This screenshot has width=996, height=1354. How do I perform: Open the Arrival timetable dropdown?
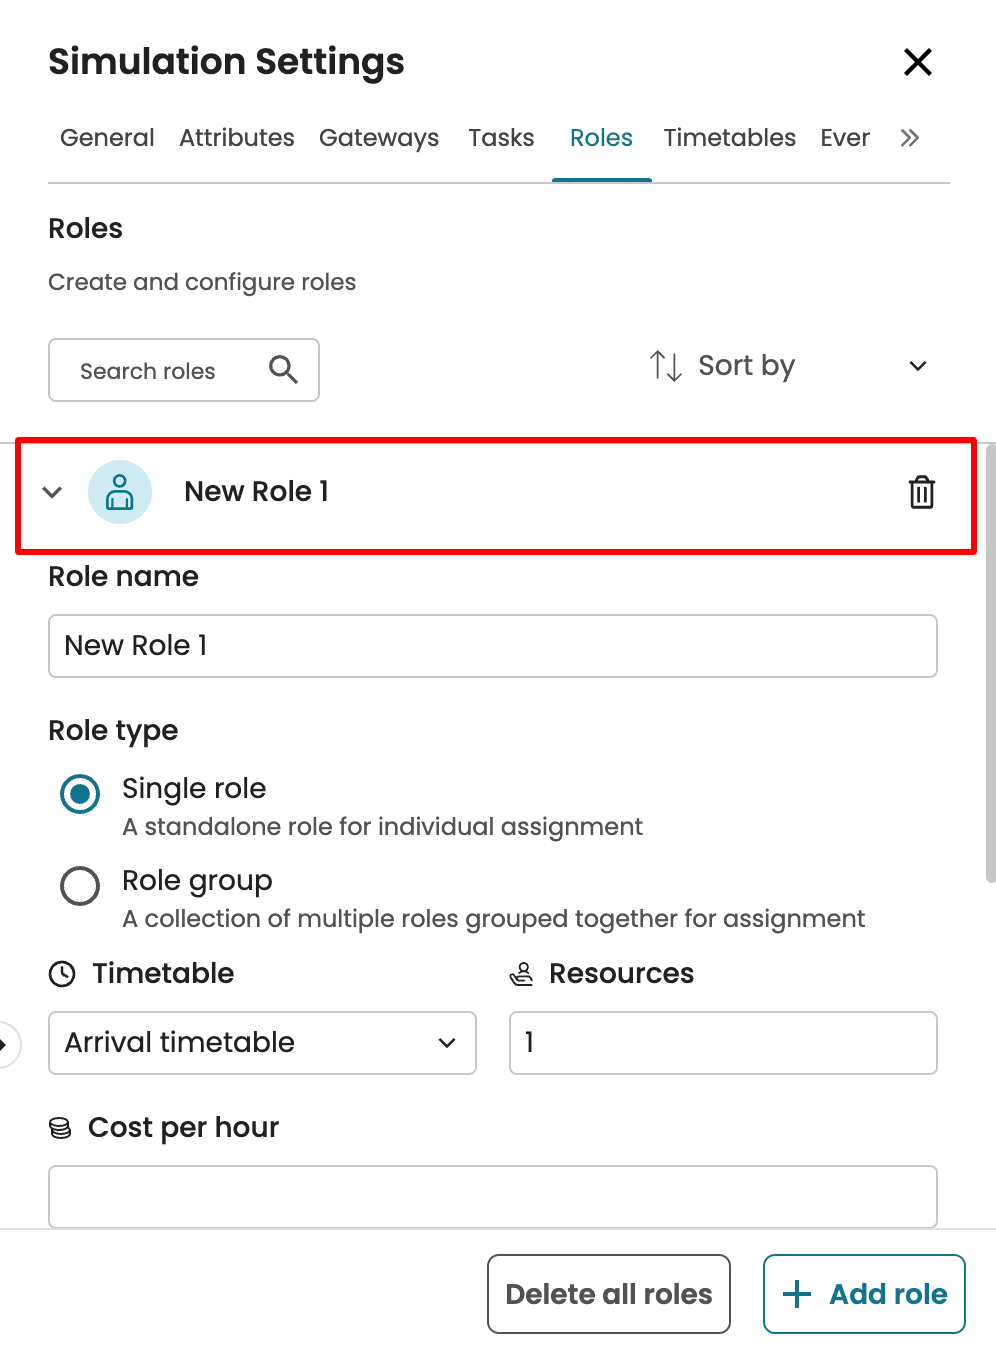262,1043
